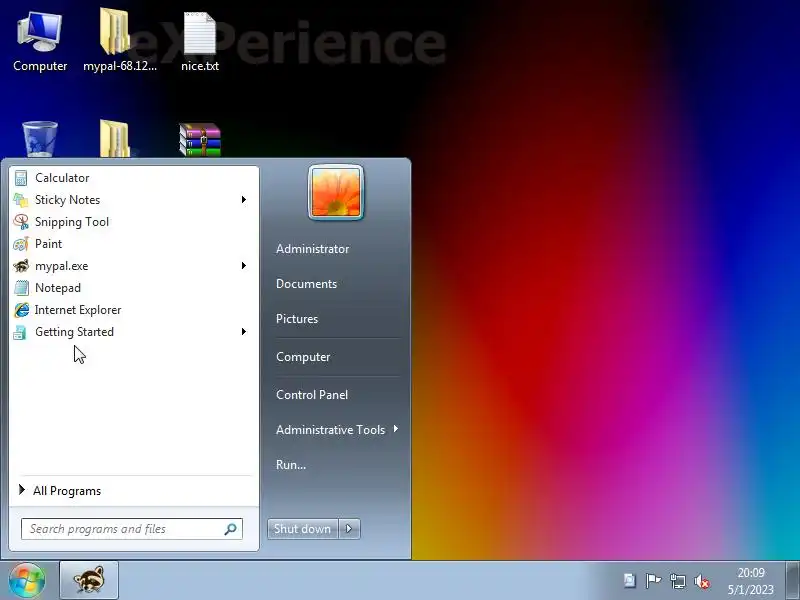Launch Paint from the Start menu
The width and height of the screenshot is (800, 600).
pyautogui.click(x=133, y=244)
